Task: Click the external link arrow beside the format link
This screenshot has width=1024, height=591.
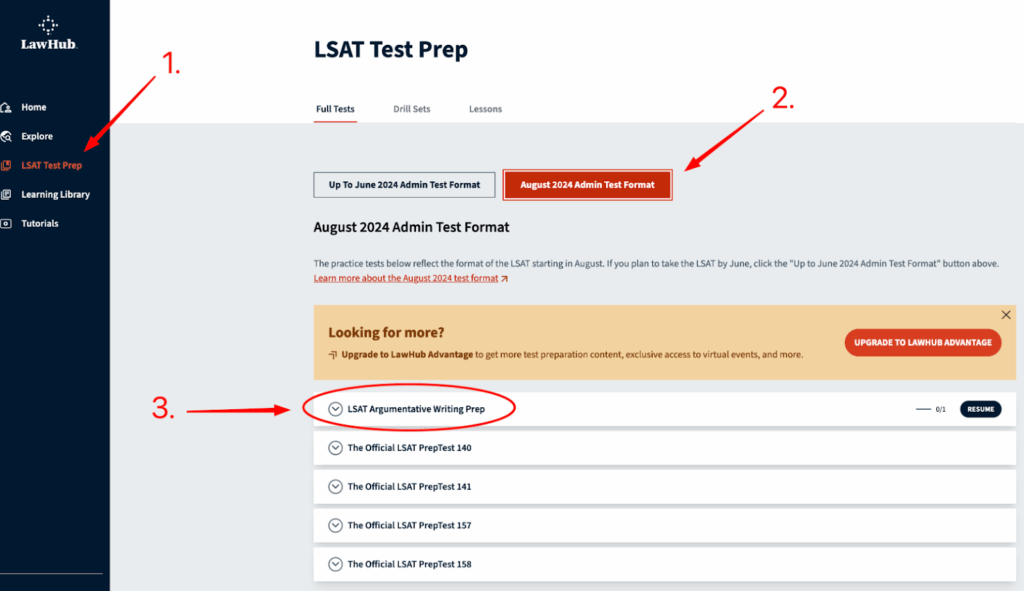Action: point(504,278)
